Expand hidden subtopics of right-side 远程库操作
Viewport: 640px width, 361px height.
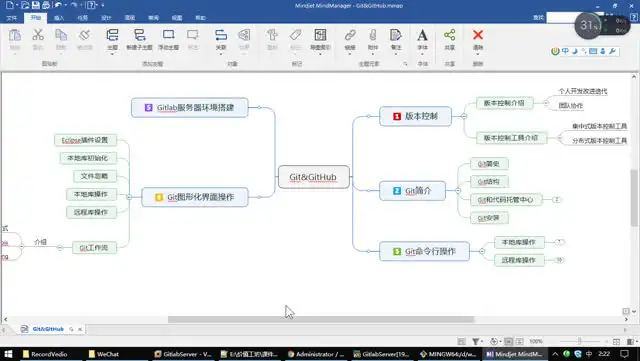559,260
